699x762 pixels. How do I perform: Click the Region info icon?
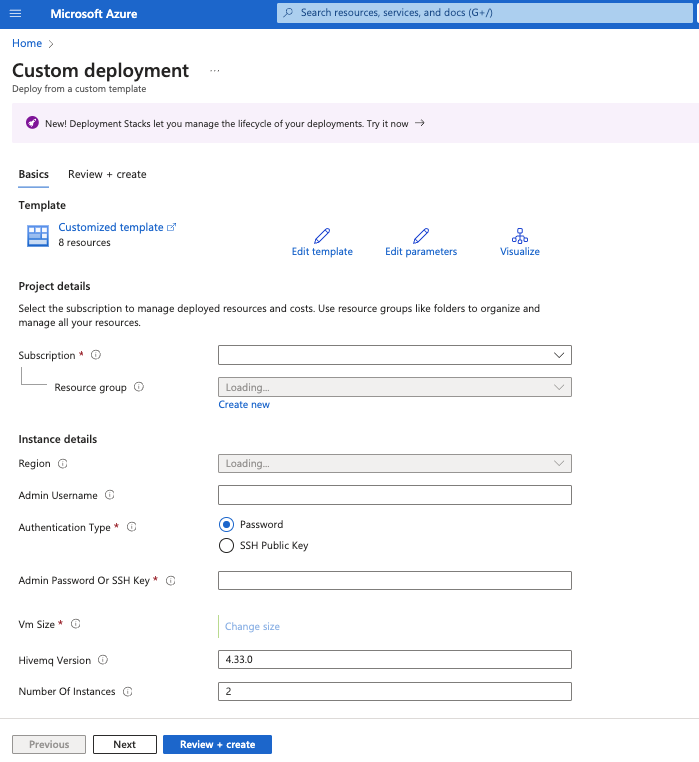[63, 464]
